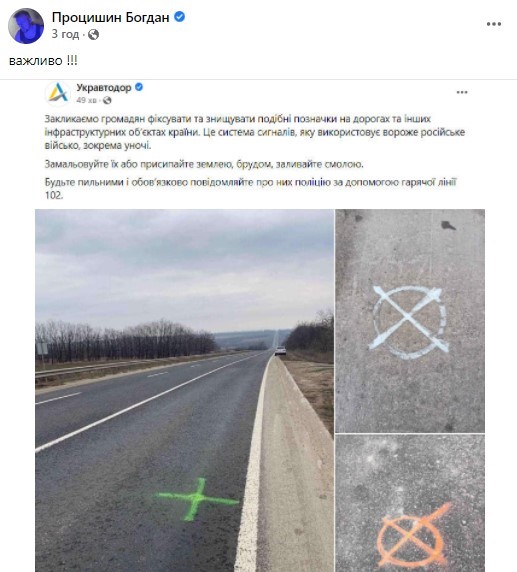Screen dimensions: 517x572
Task: Click the public globe icon under Процишин Богдан
Action: pos(93,34)
